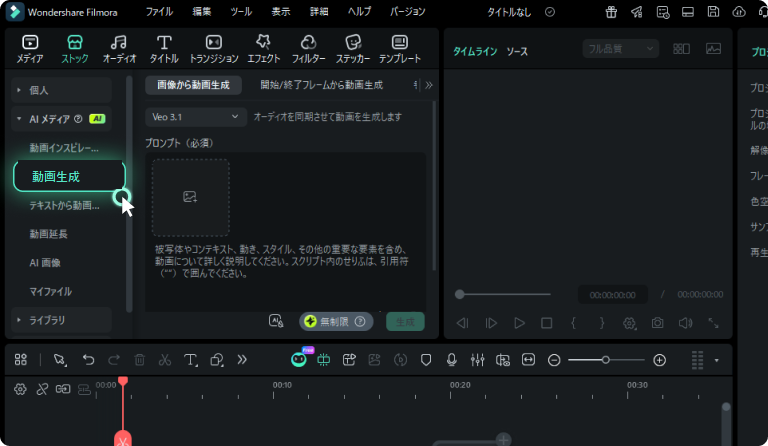The image size is (768, 446).
Task: Toggle the timeline magnet unlink icon
Action: [42, 389]
